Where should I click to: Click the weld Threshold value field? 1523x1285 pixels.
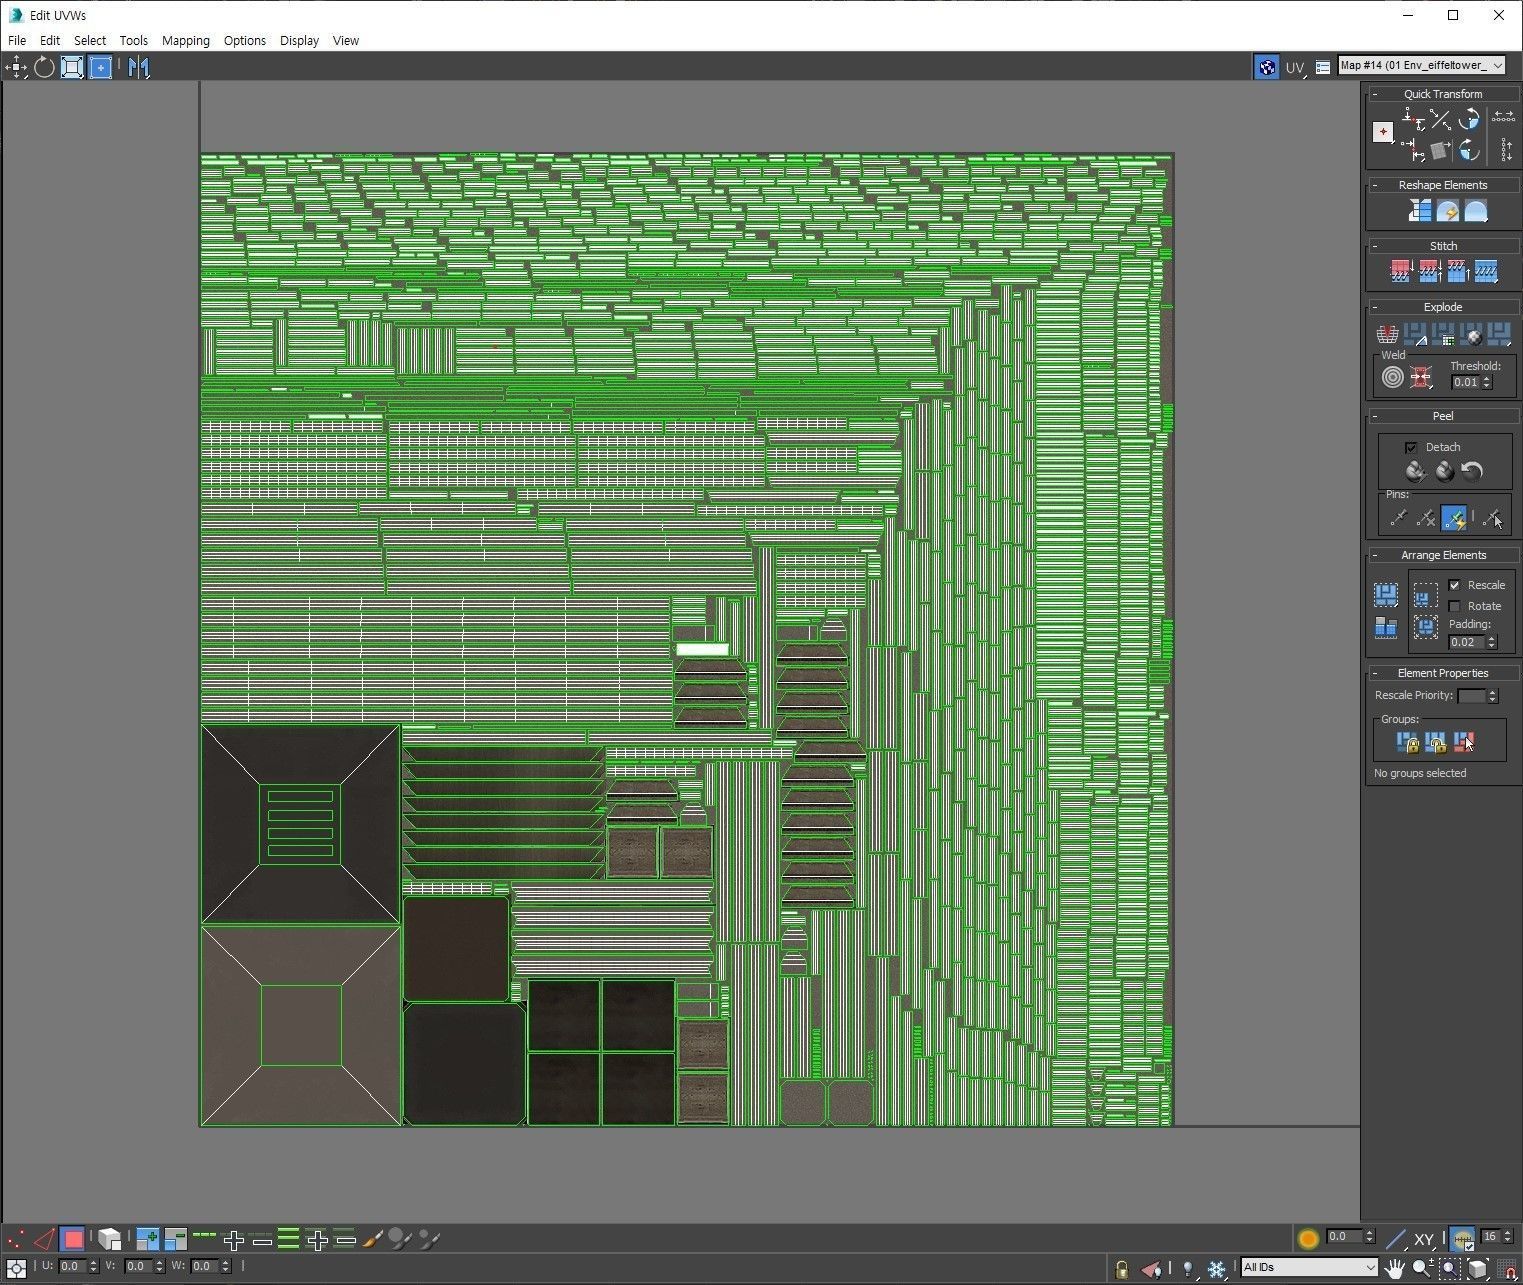coord(1466,382)
